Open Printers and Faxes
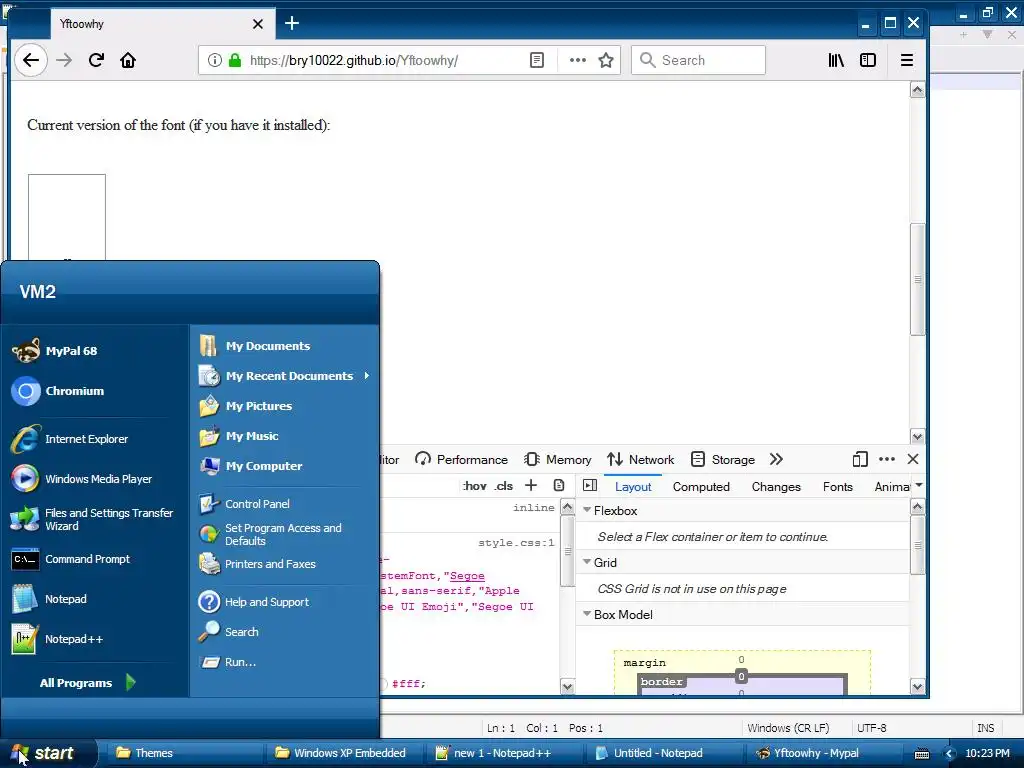 click(257, 564)
